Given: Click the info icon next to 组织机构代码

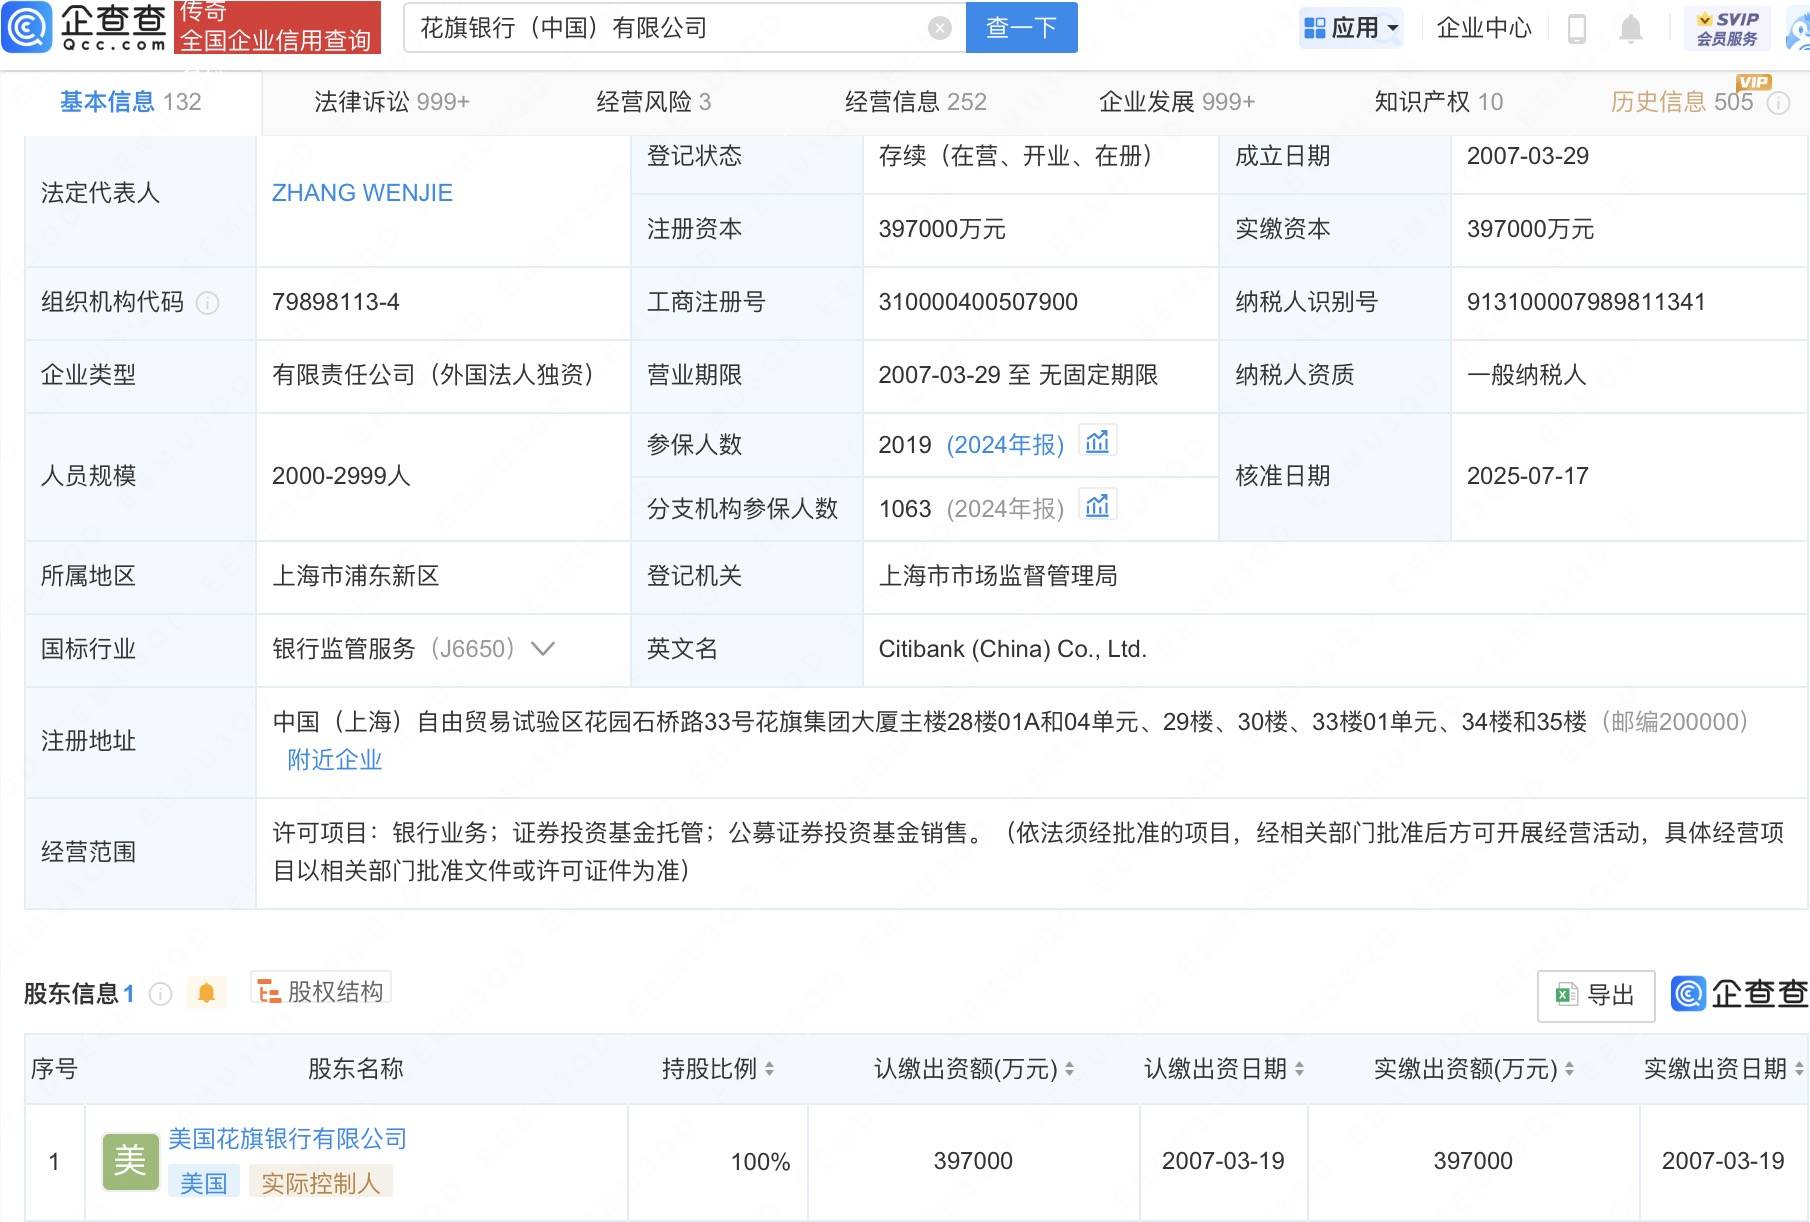Looking at the screenshot, I should 207,303.
